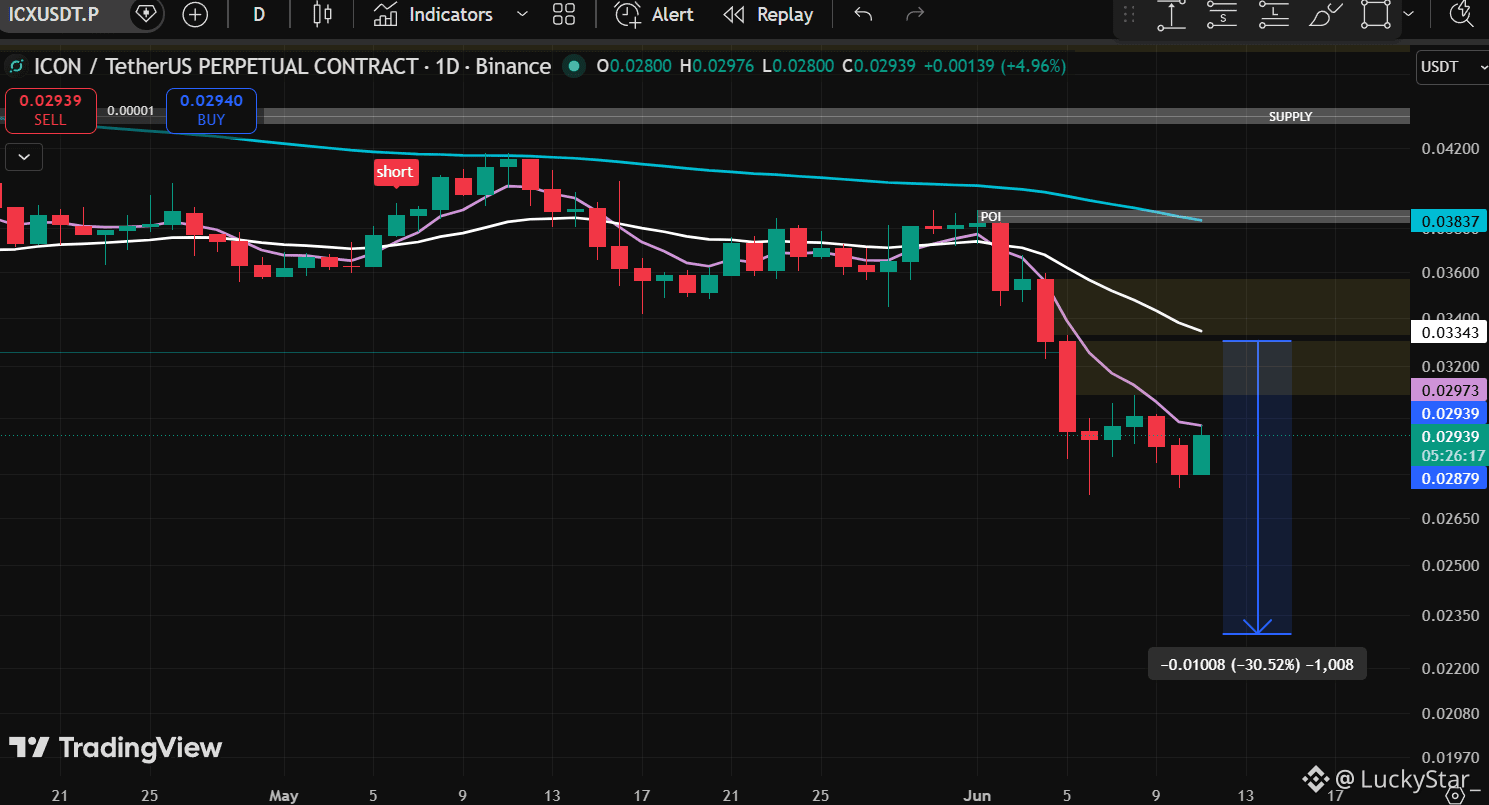Select the measurement label -0.01008 (-30.52%)
This screenshot has width=1489, height=805.
coord(1257,664)
